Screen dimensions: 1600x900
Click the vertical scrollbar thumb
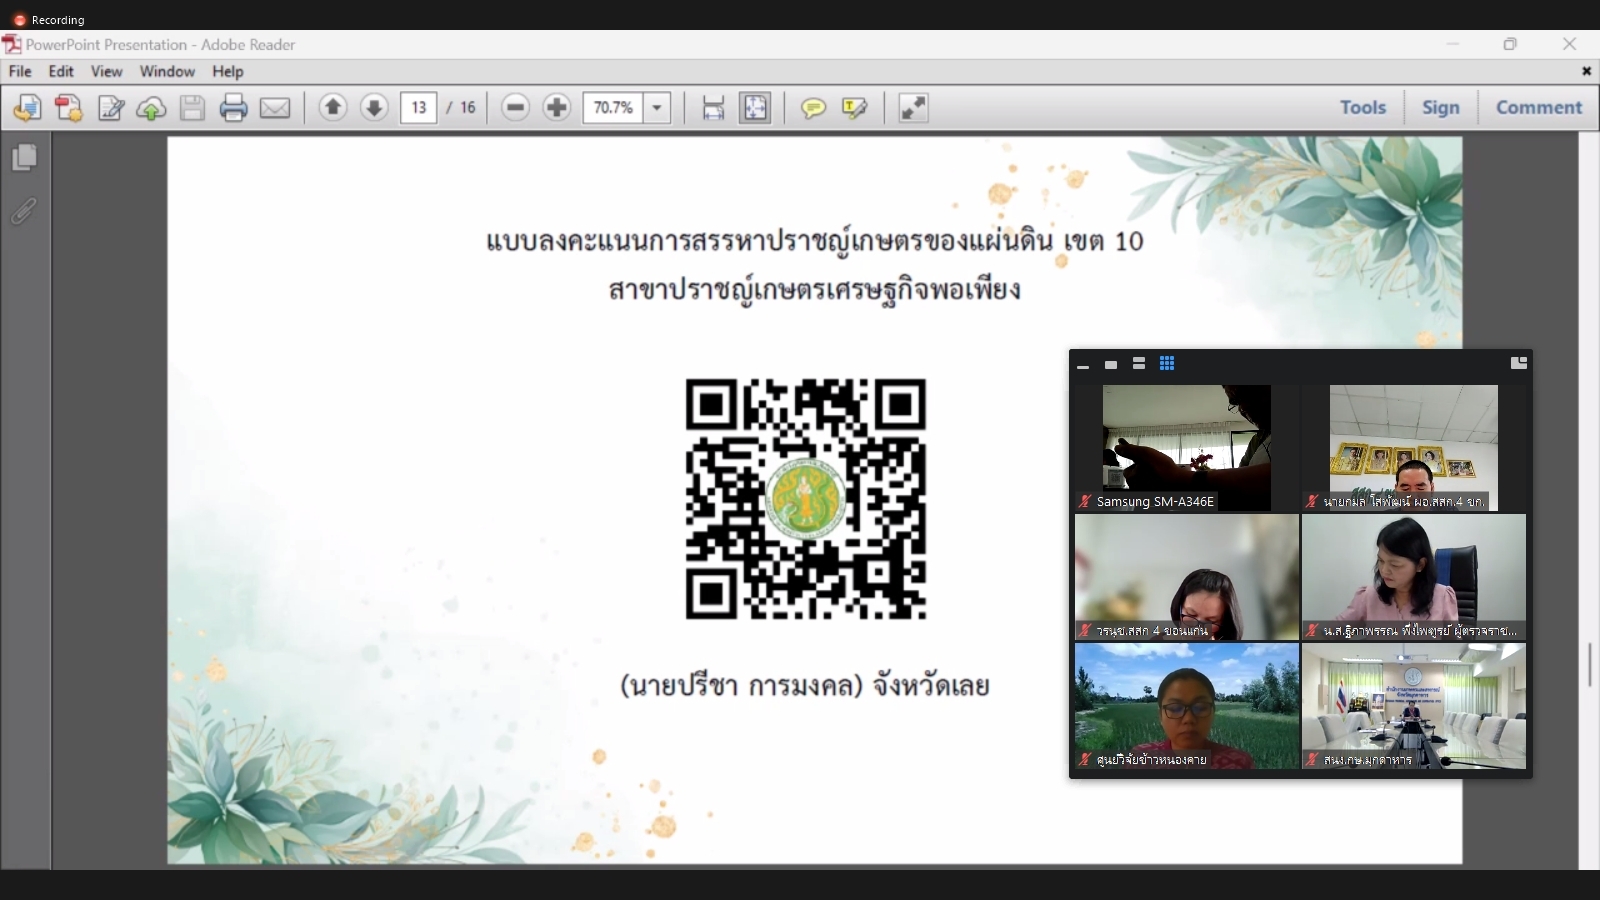pos(1589,664)
